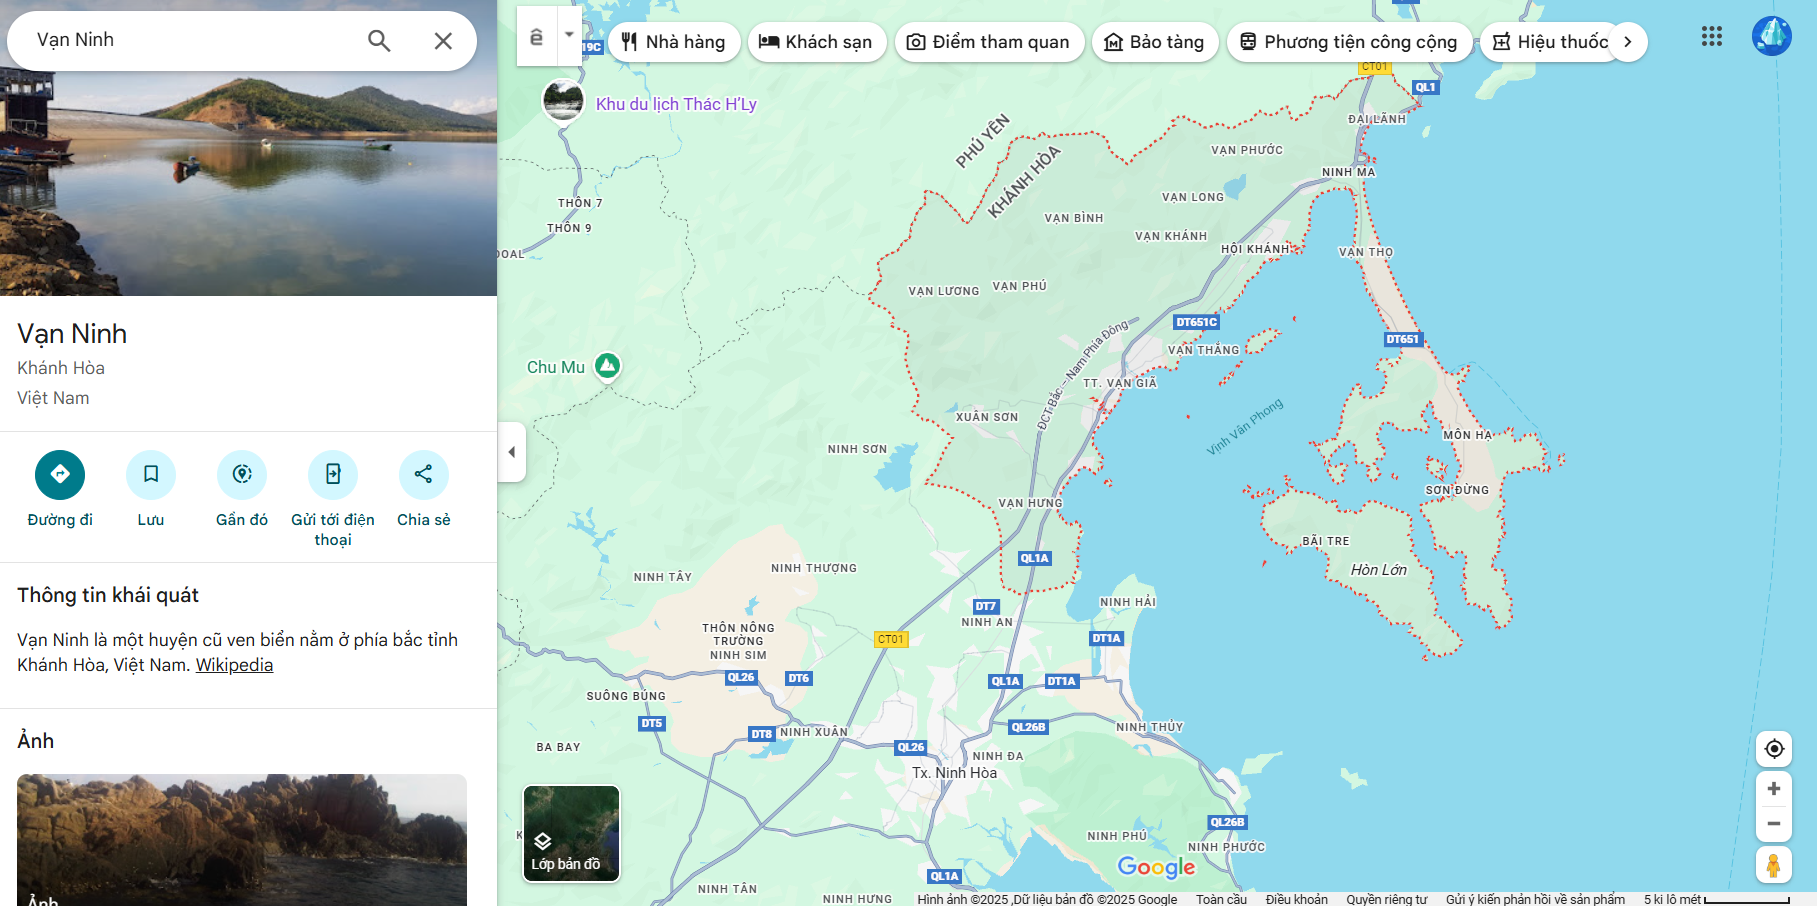Click the Vạn Ninh search input field

pyautogui.click(x=190, y=40)
